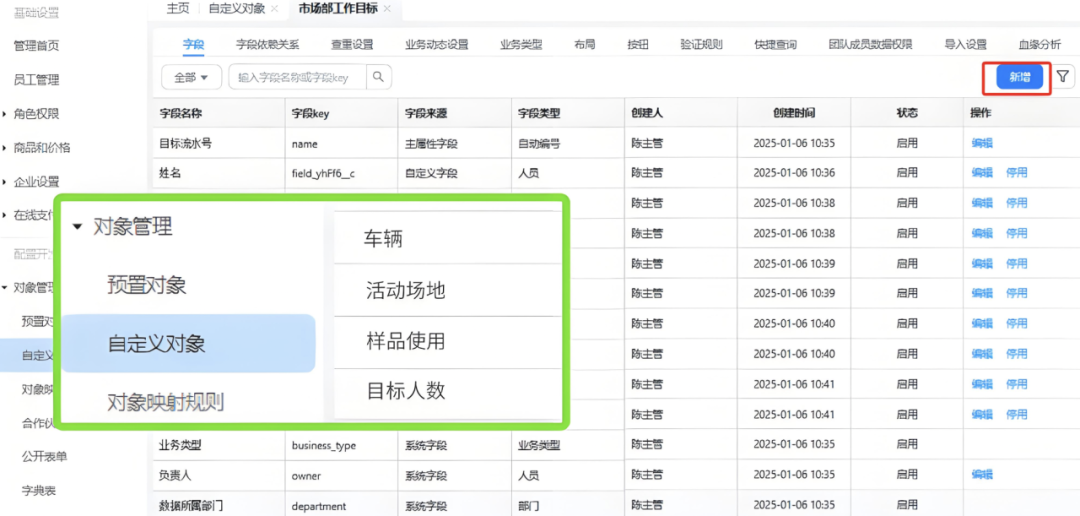Click the 操作 column header
The height and width of the screenshot is (516, 1080).
pyautogui.click(x=979, y=113)
